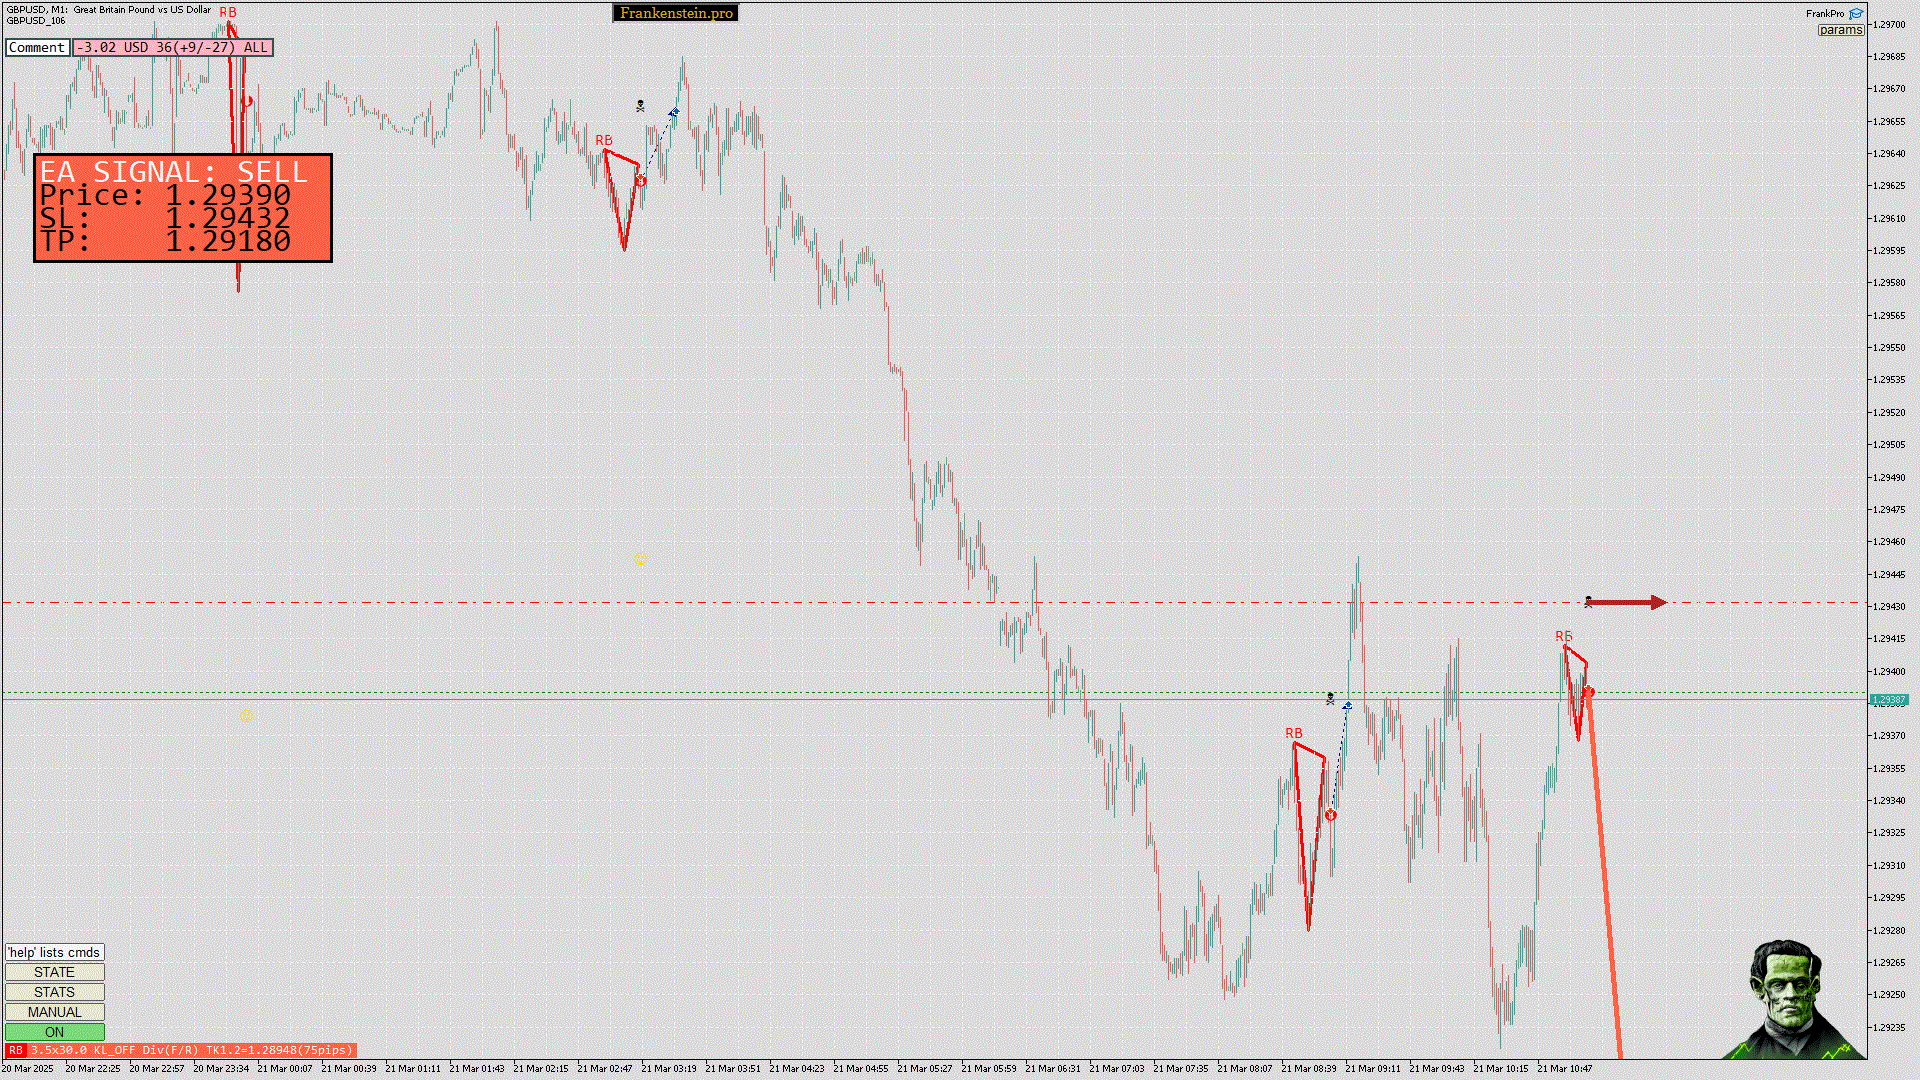
Task: Click the skull icon near 03:19 peak
Action: pos(640,105)
